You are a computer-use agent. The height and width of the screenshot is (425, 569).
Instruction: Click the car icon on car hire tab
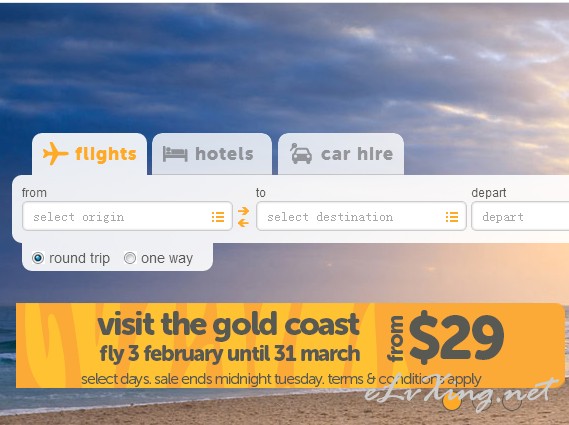(x=301, y=154)
